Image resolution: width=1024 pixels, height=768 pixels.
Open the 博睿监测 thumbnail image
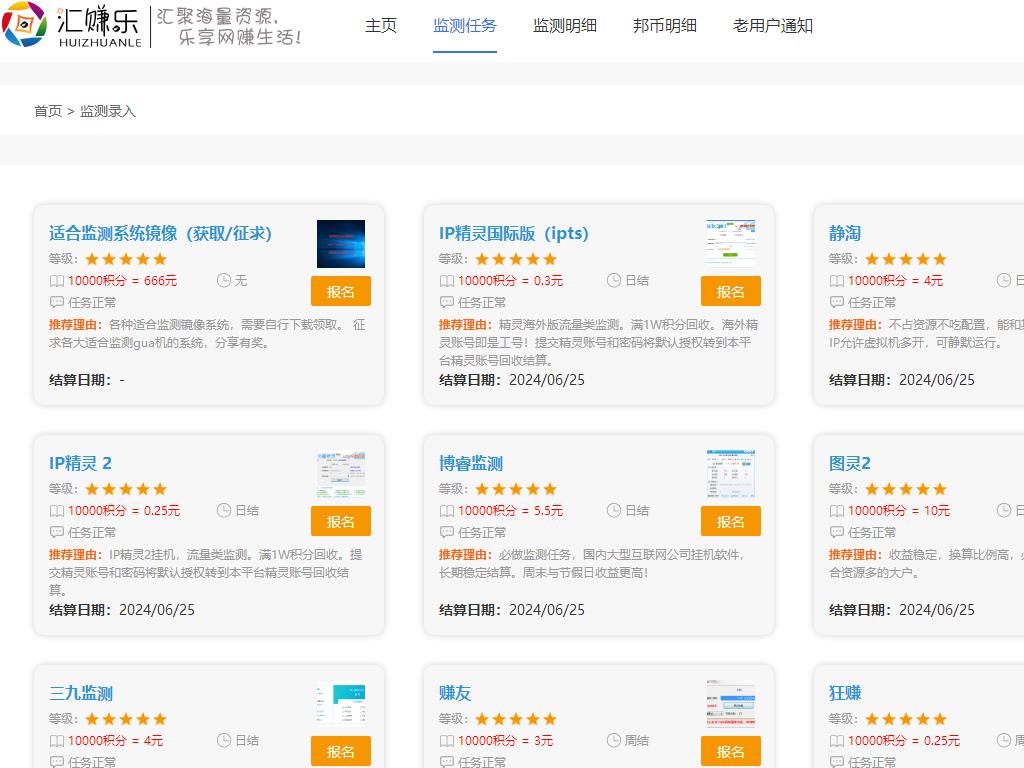click(x=731, y=474)
